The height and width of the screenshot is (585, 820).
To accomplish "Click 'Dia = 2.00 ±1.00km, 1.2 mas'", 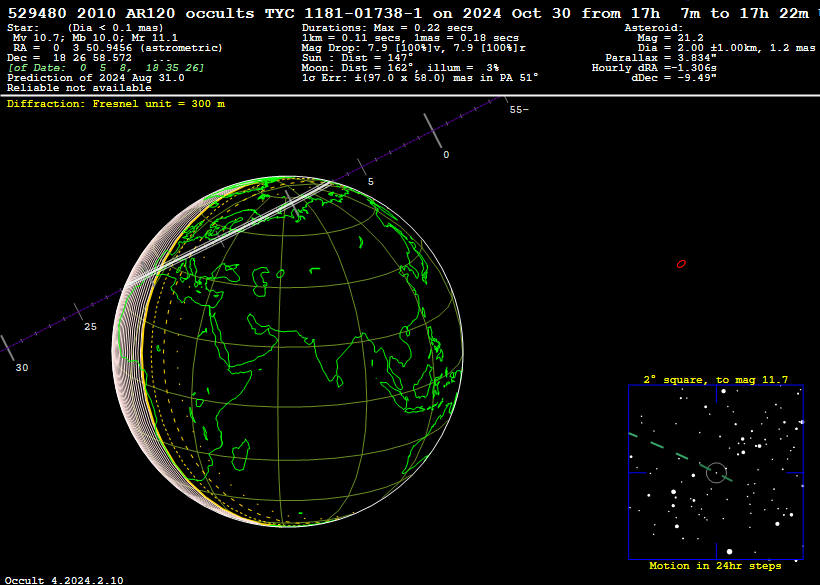I will point(726,48).
